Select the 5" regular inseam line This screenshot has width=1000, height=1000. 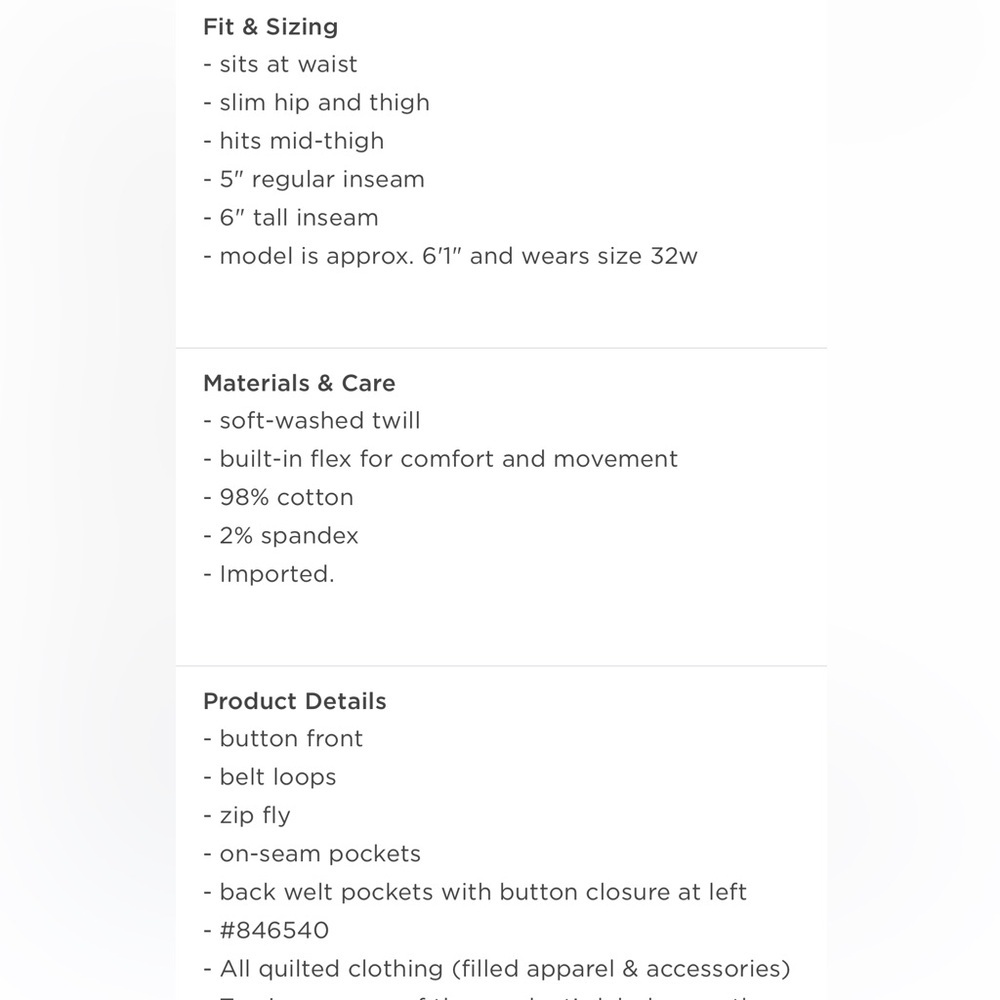click(x=314, y=179)
